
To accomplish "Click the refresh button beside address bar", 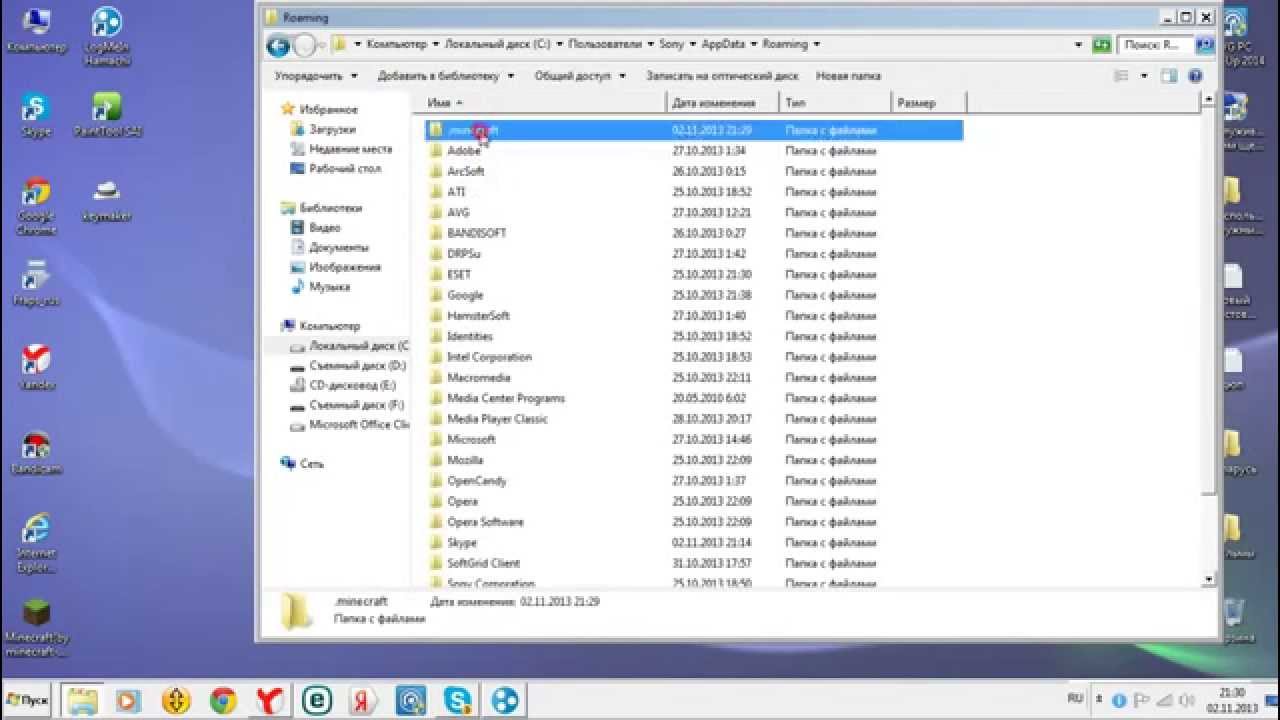I will pyautogui.click(x=1101, y=45).
